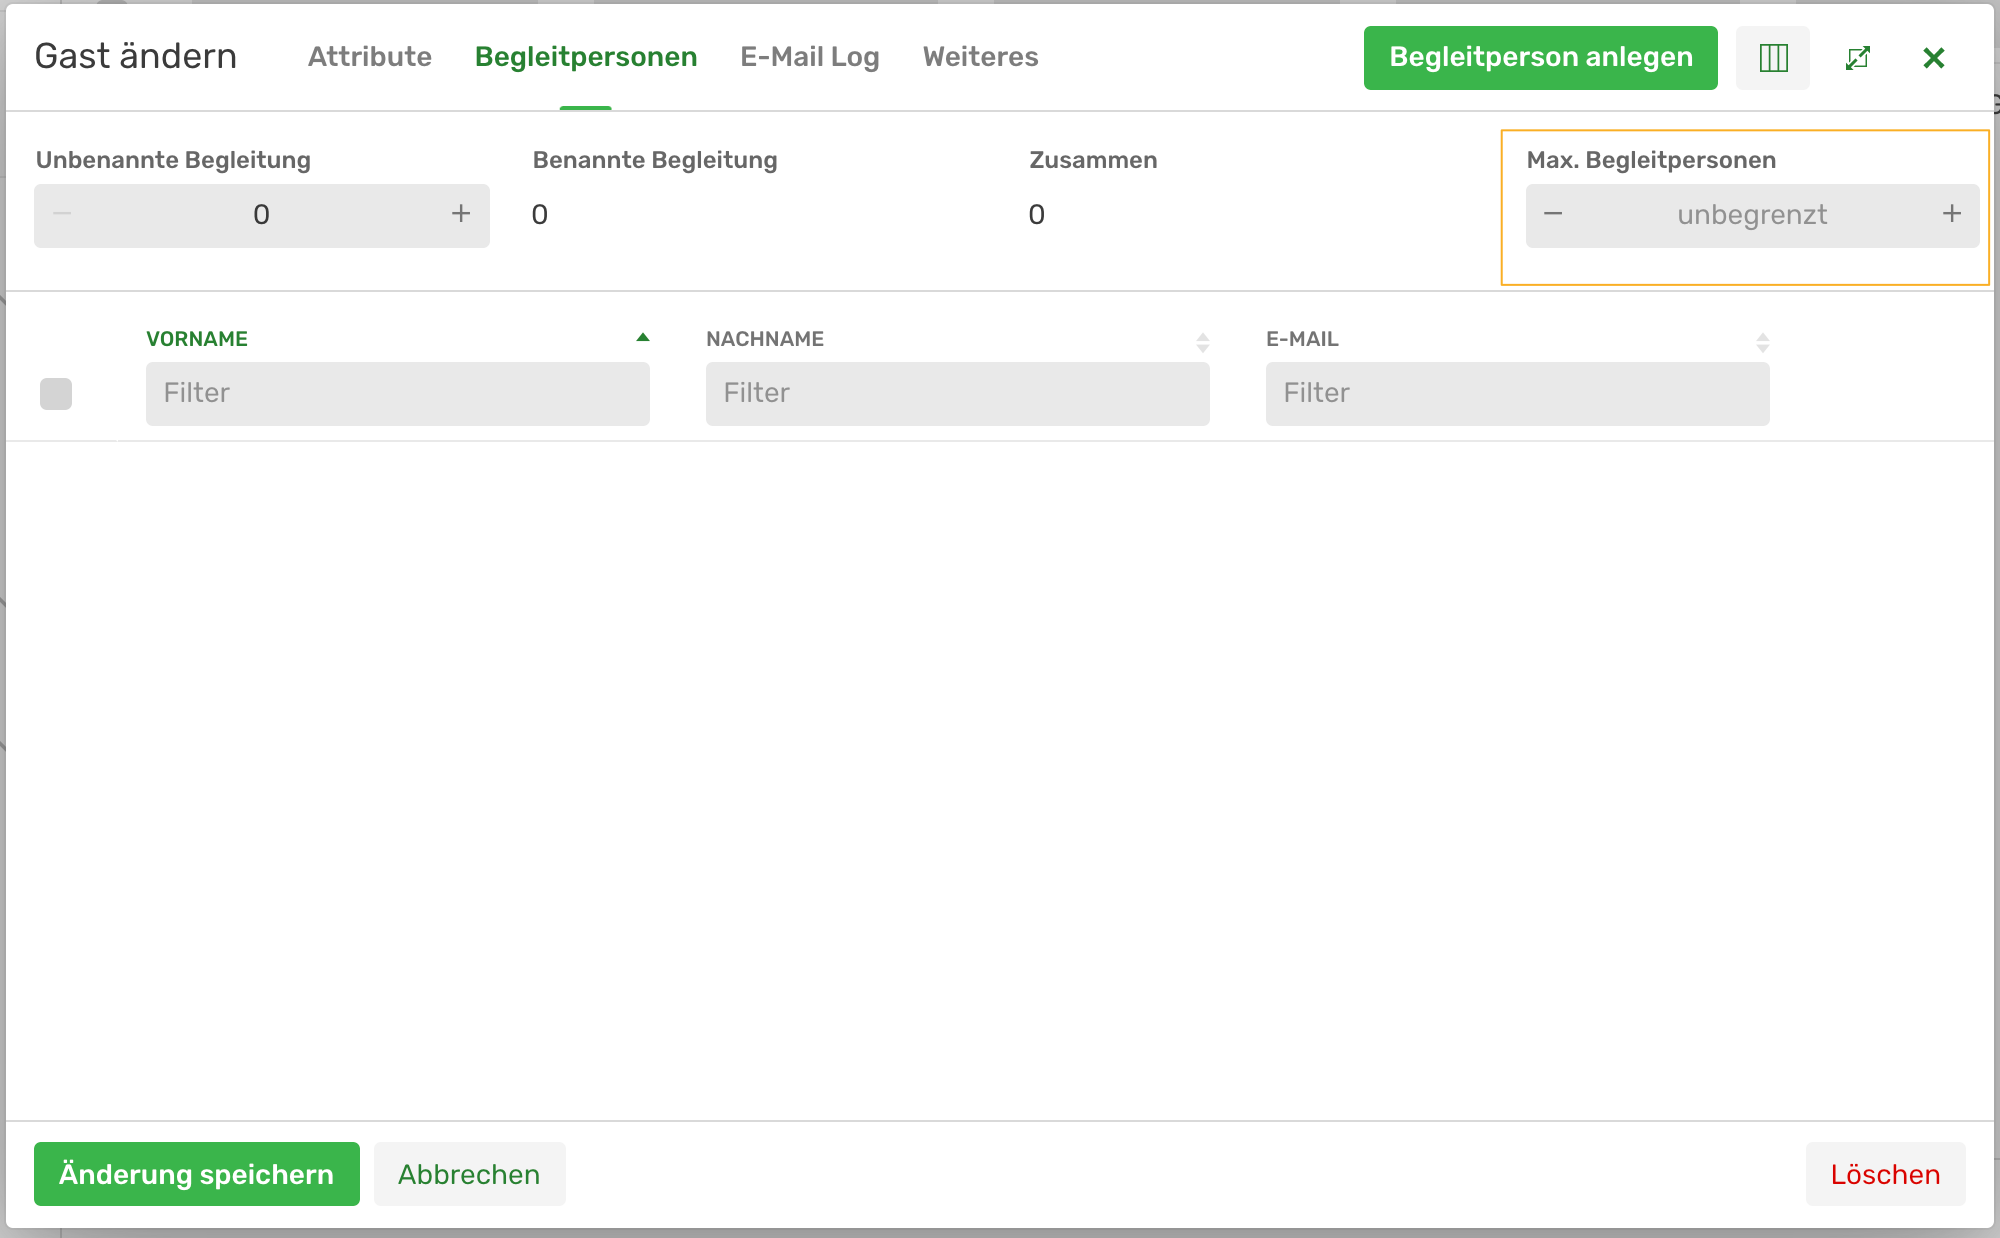
Task: Toggle the select-all rows checkbox
Action: pos(56,394)
